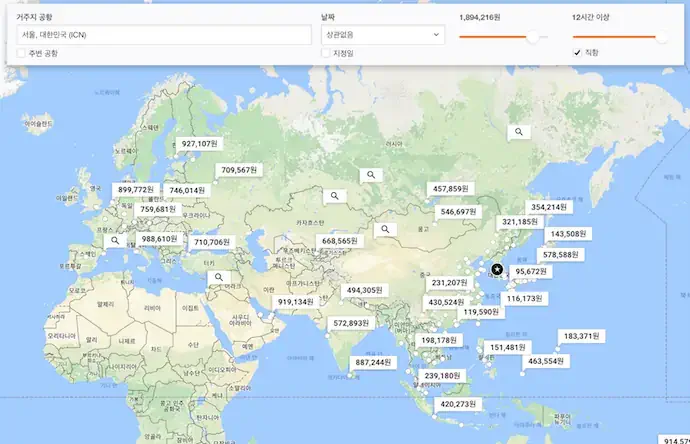Screen dimensions: 690x444
Task: Pick the 572,893원 fare label
Action: (x=351, y=323)
